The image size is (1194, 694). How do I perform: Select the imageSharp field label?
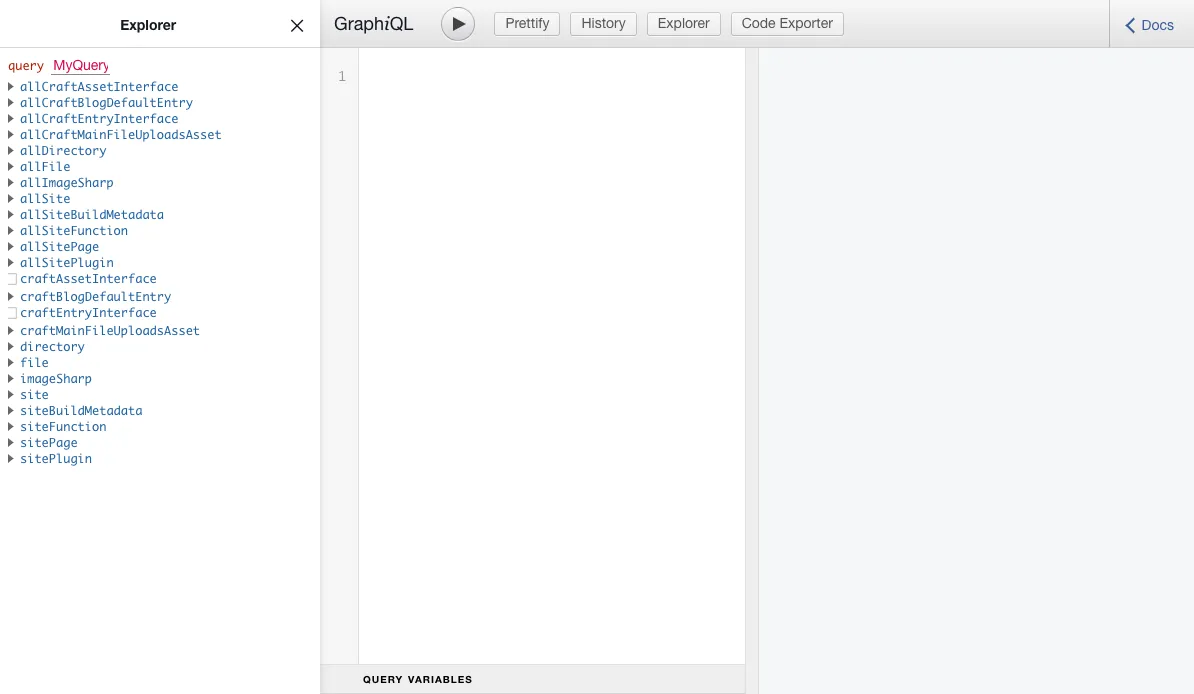tap(56, 379)
